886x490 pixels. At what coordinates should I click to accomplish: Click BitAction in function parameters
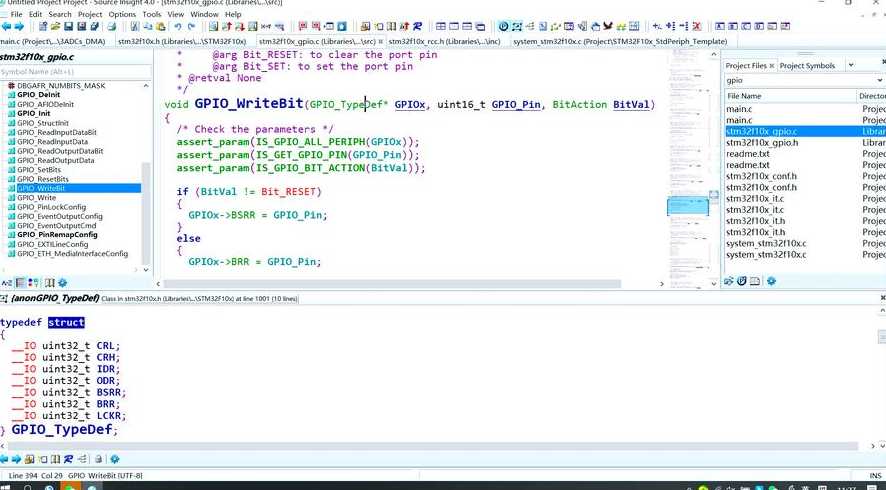tap(579, 105)
